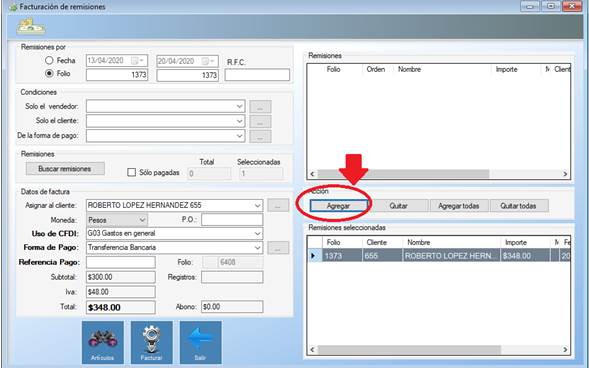Screen dimensions: 589x368
Task: Click Orden column header in Remisiones list
Action: [376, 69]
